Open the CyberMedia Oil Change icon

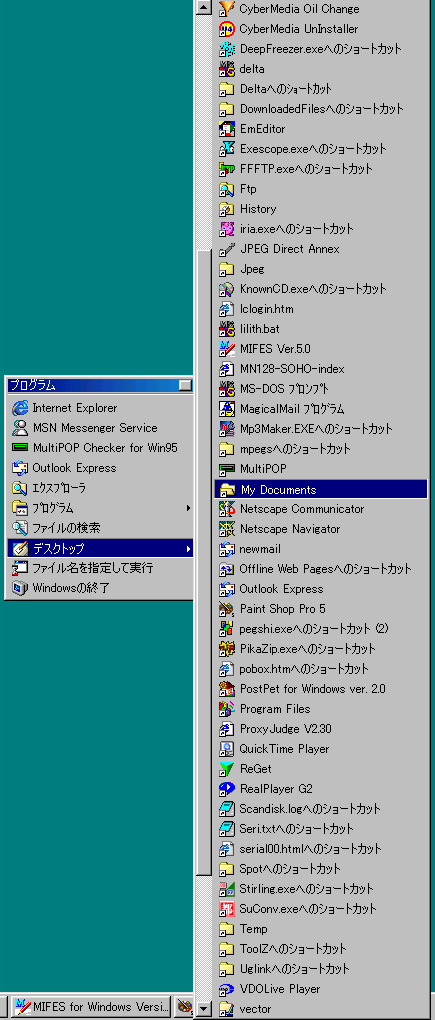click(226, 8)
